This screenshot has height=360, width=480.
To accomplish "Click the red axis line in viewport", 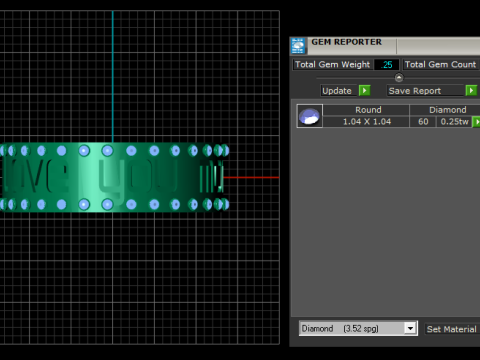I will 251,177.
